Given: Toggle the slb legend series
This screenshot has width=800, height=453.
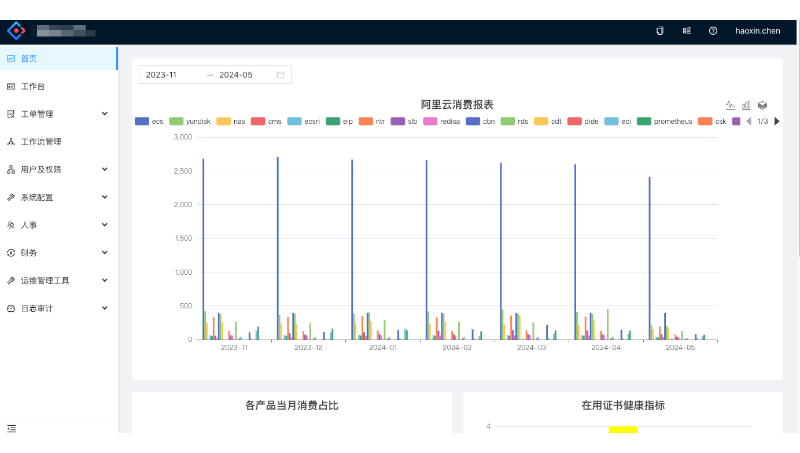Looking at the screenshot, I should [404, 121].
